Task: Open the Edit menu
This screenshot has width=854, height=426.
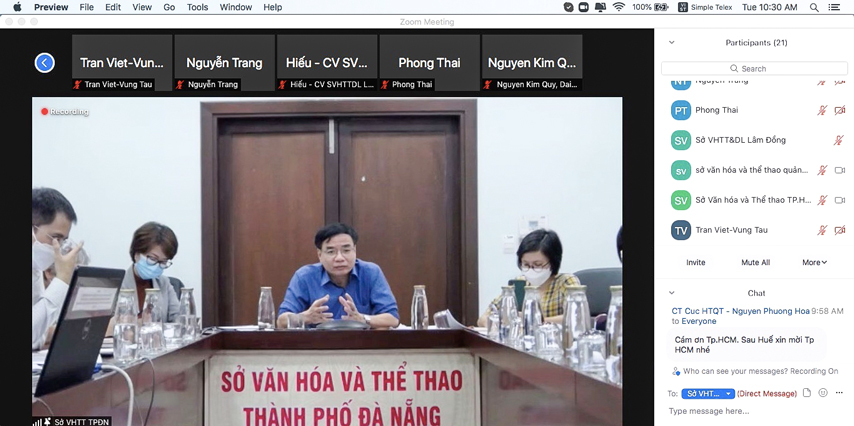Action: tap(113, 7)
